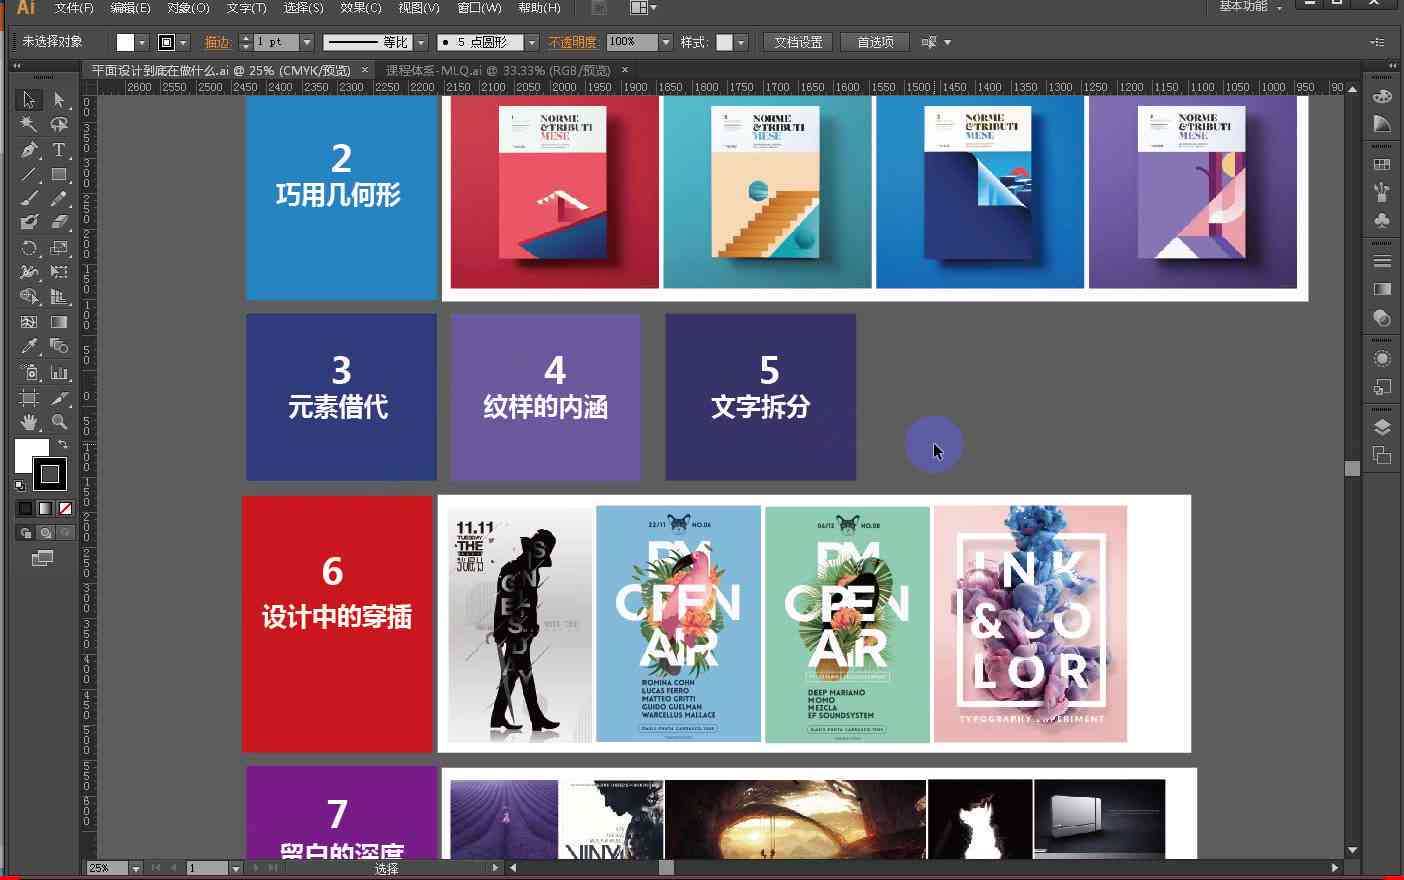Open 效果(C) menu
Screen dimensions: 1404x880
361,8
